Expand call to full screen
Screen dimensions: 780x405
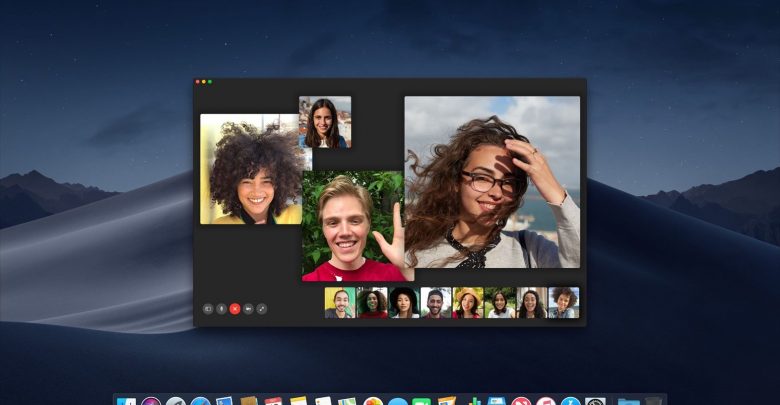click(x=262, y=309)
